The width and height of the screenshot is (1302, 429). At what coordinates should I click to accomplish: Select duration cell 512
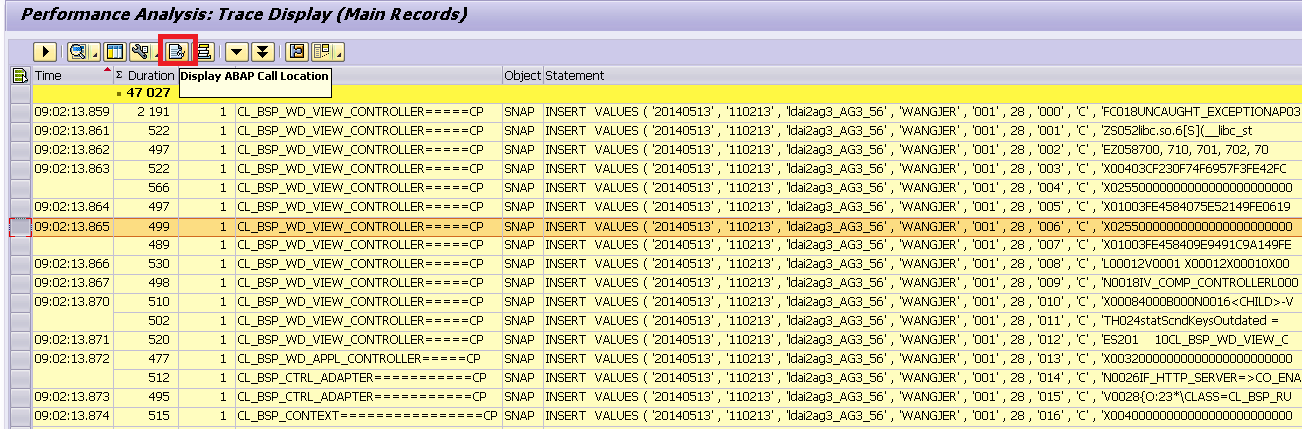pyautogui.click(x=145, y=377)
